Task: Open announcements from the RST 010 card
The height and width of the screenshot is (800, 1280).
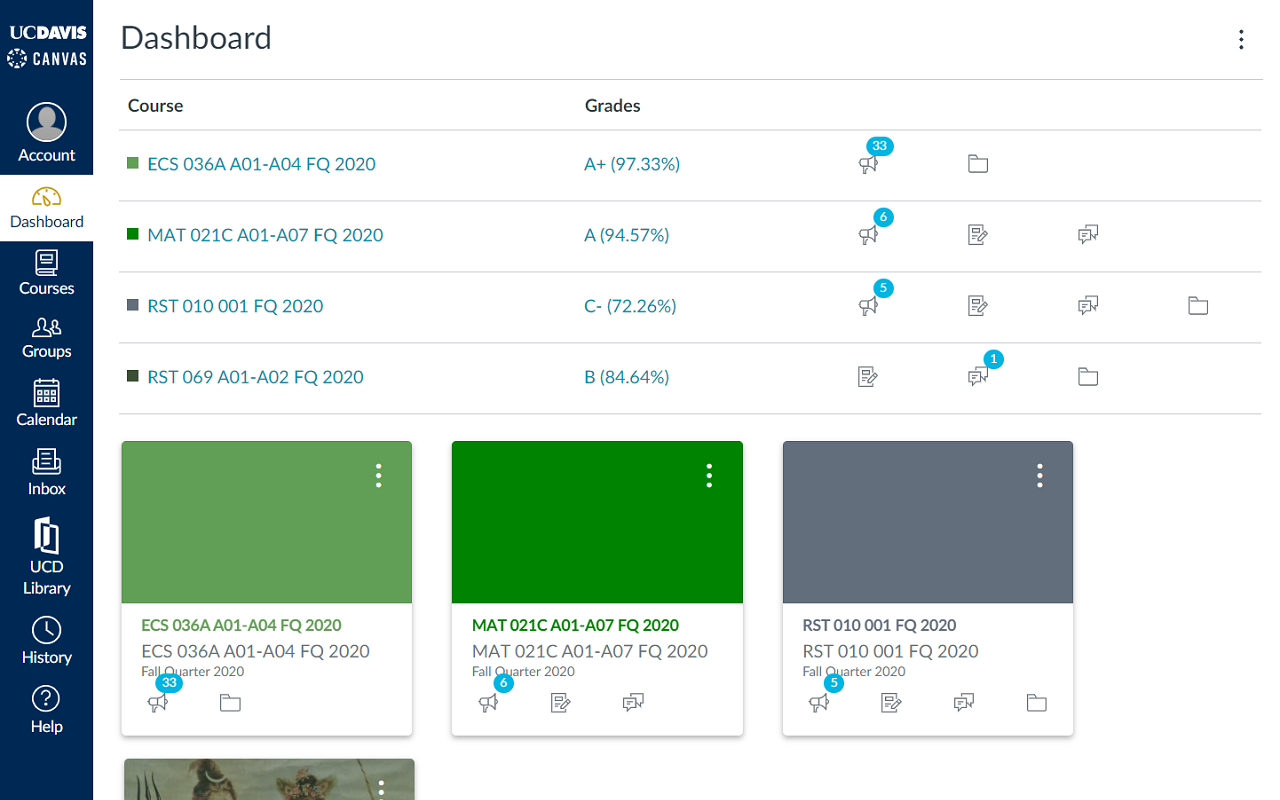Action: 820,703
